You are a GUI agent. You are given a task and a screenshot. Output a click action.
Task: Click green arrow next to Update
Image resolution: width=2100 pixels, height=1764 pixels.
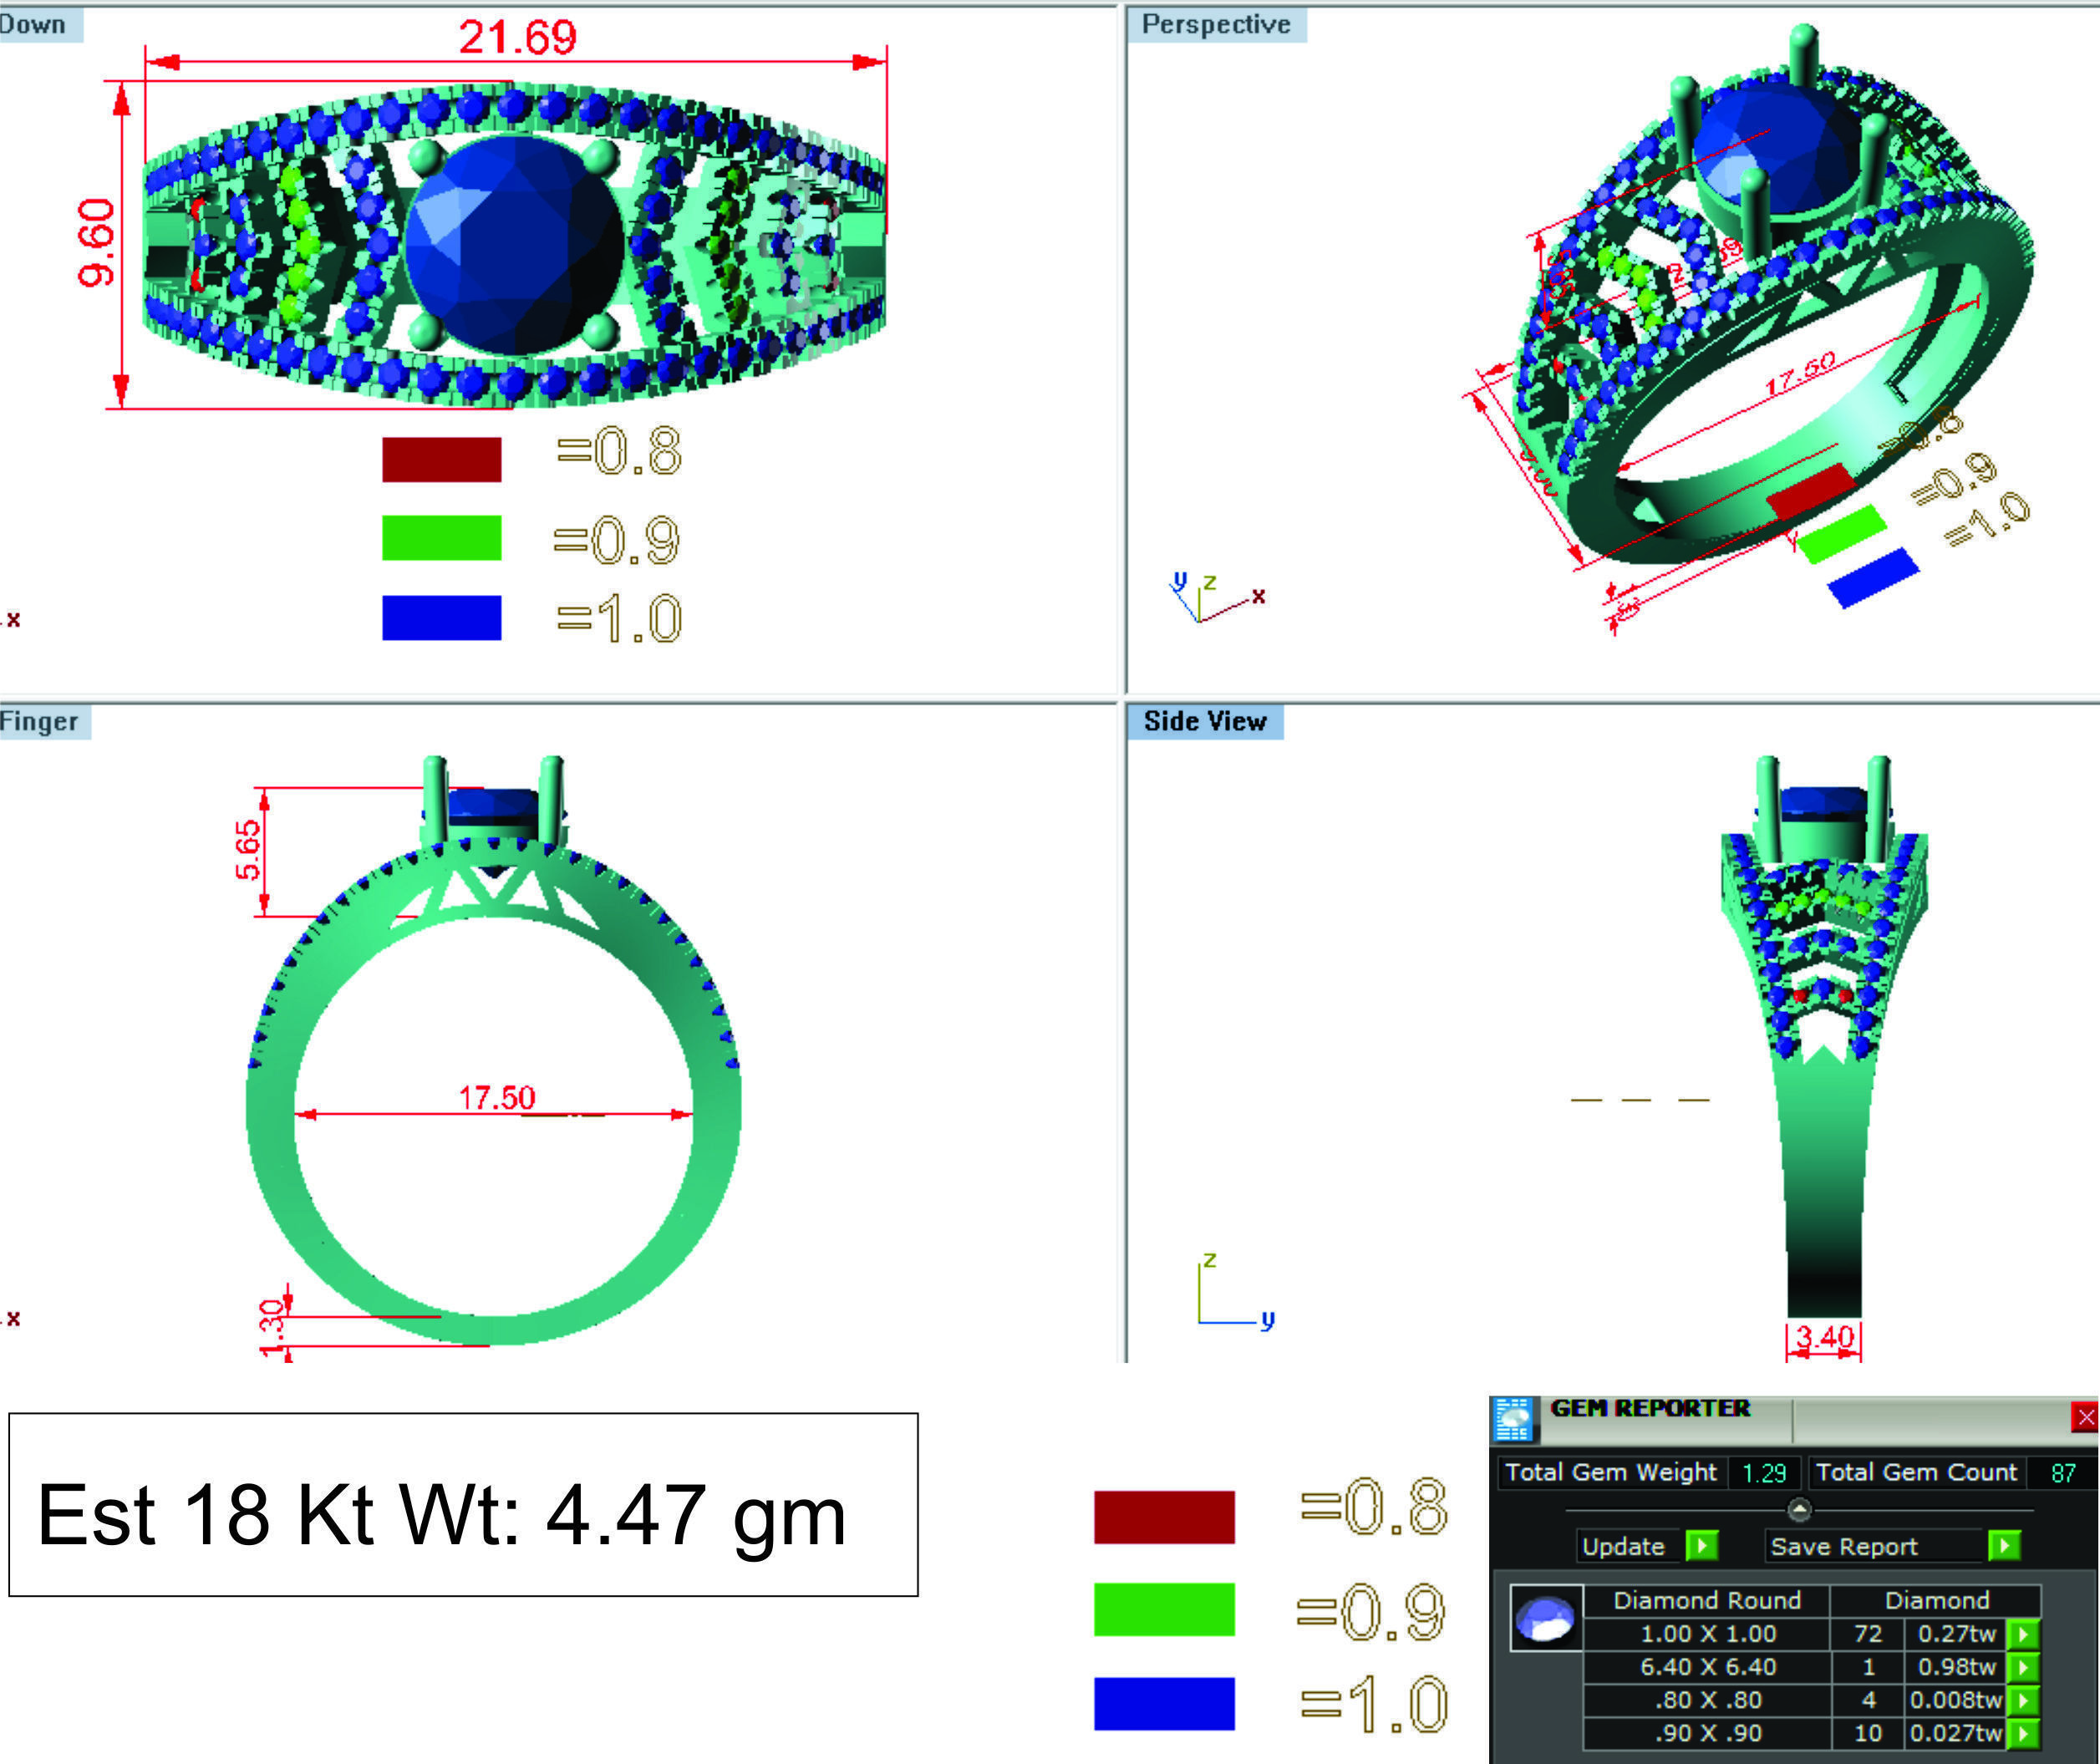[1701, 1546]
